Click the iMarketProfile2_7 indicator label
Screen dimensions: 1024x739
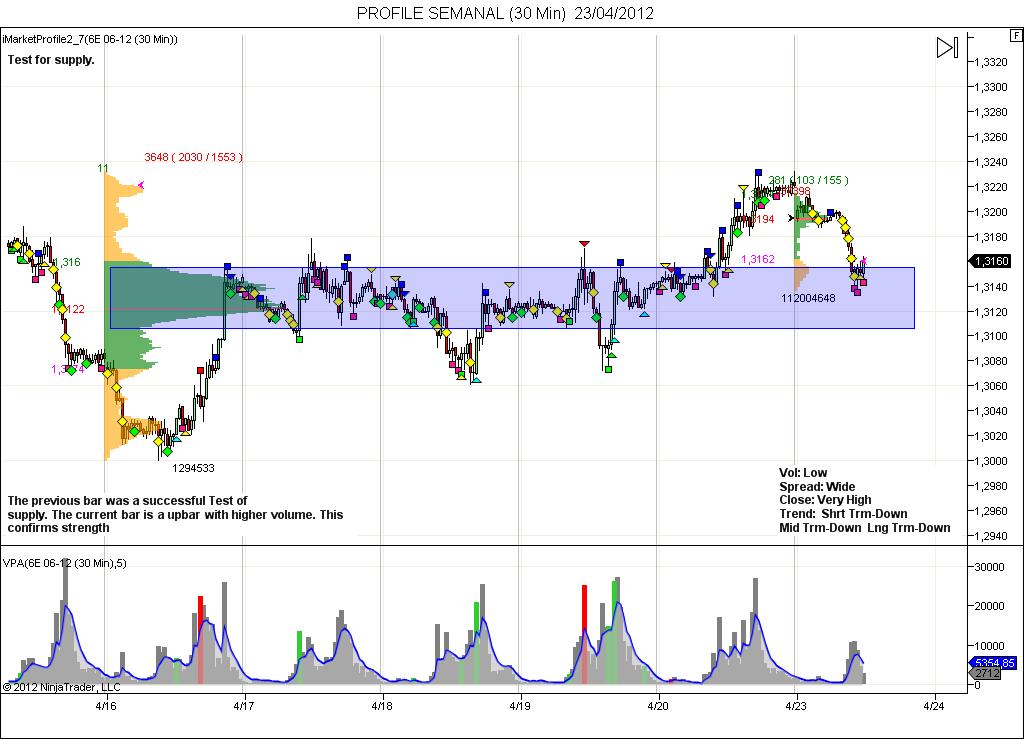[90, 39]
